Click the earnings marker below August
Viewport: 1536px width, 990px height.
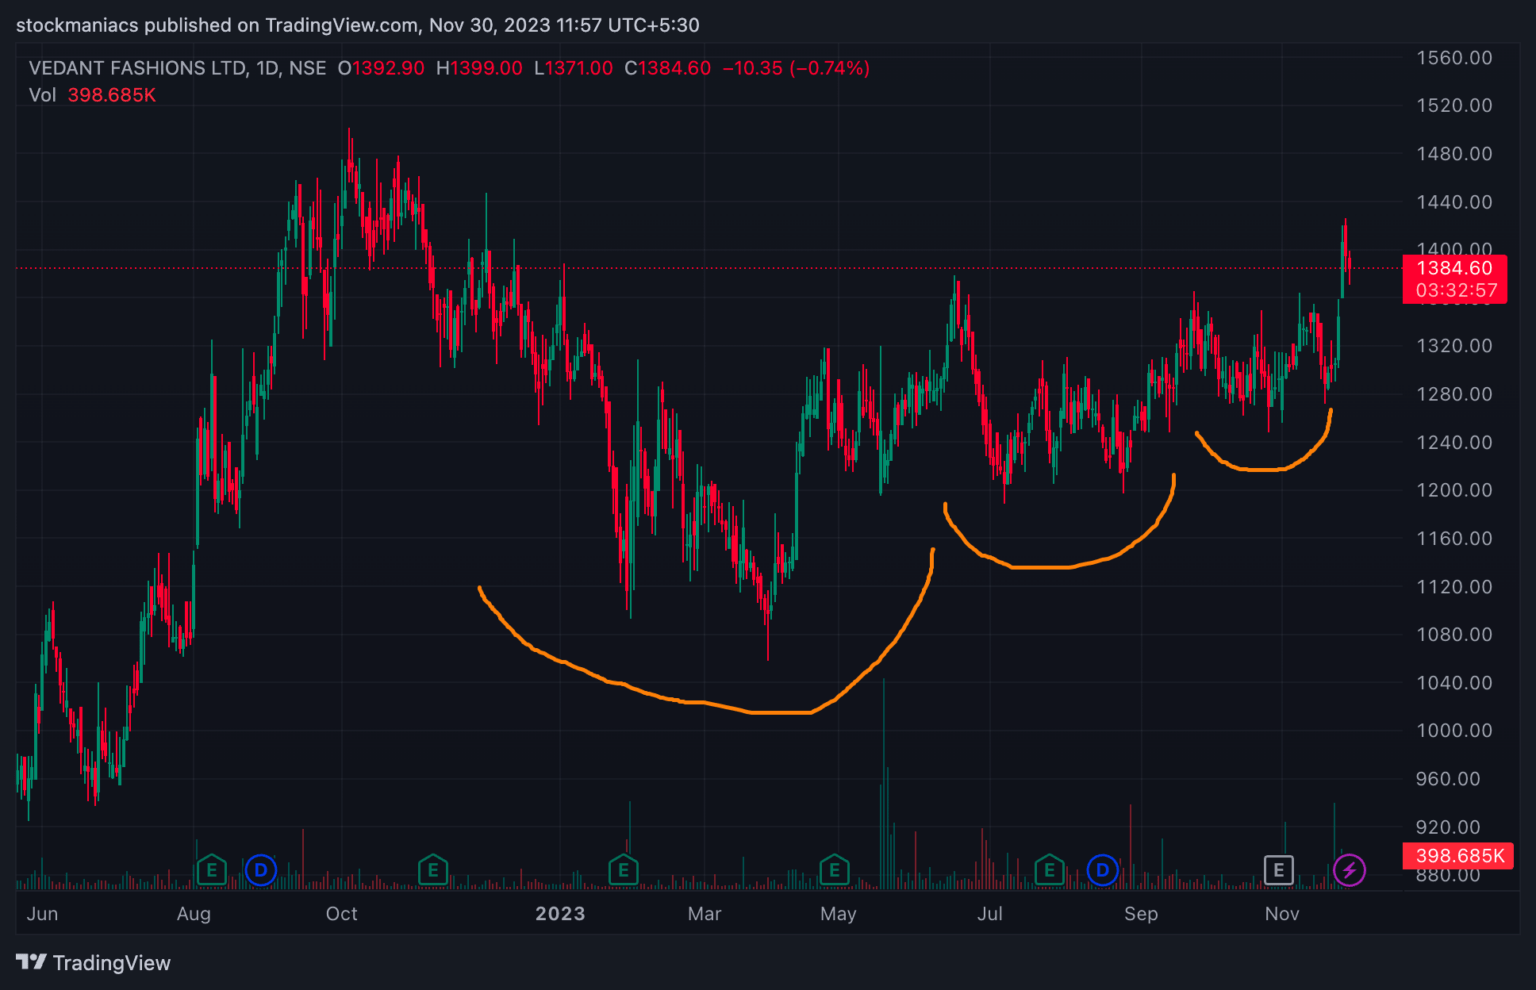click(211, 870)
